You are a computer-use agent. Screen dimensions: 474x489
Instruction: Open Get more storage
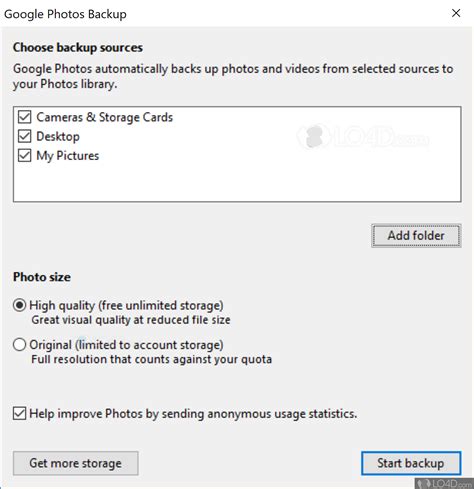coord(76,463)
